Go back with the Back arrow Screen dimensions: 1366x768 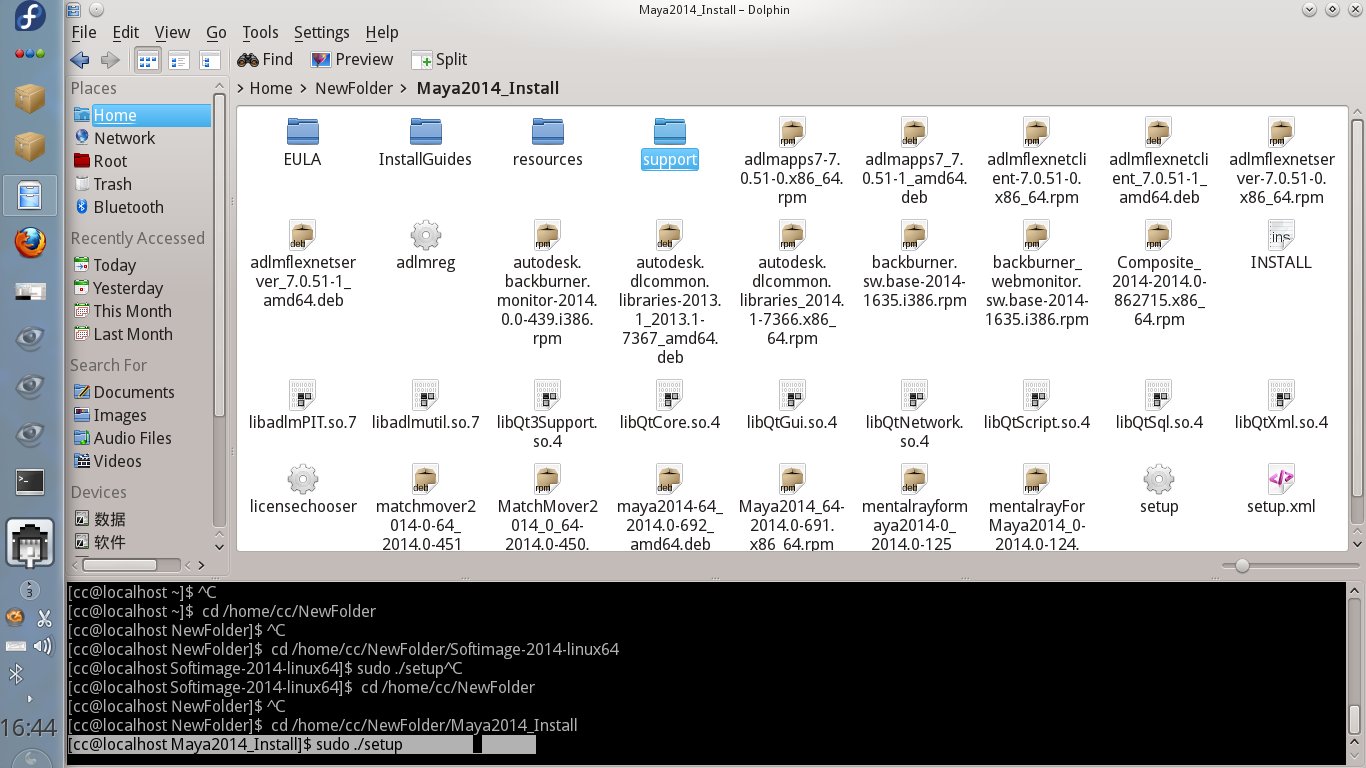click(80, 60)
